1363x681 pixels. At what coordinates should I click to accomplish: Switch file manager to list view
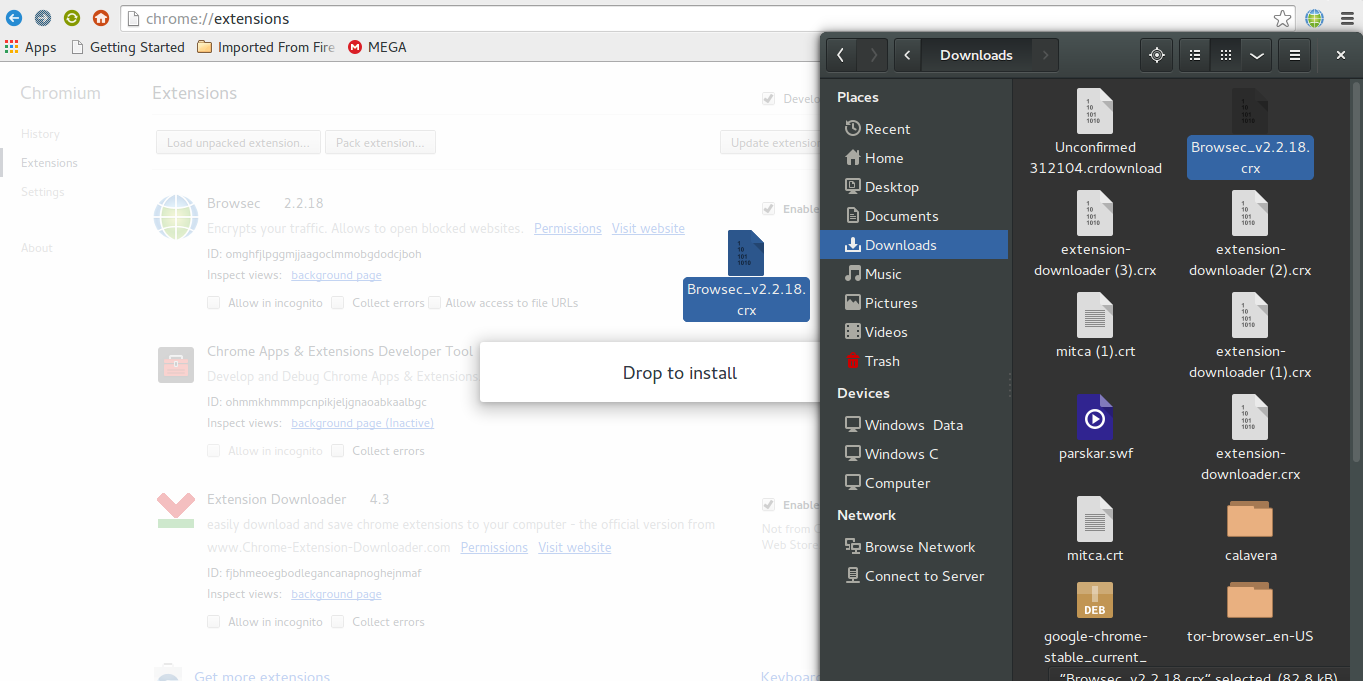point(1195,55)
